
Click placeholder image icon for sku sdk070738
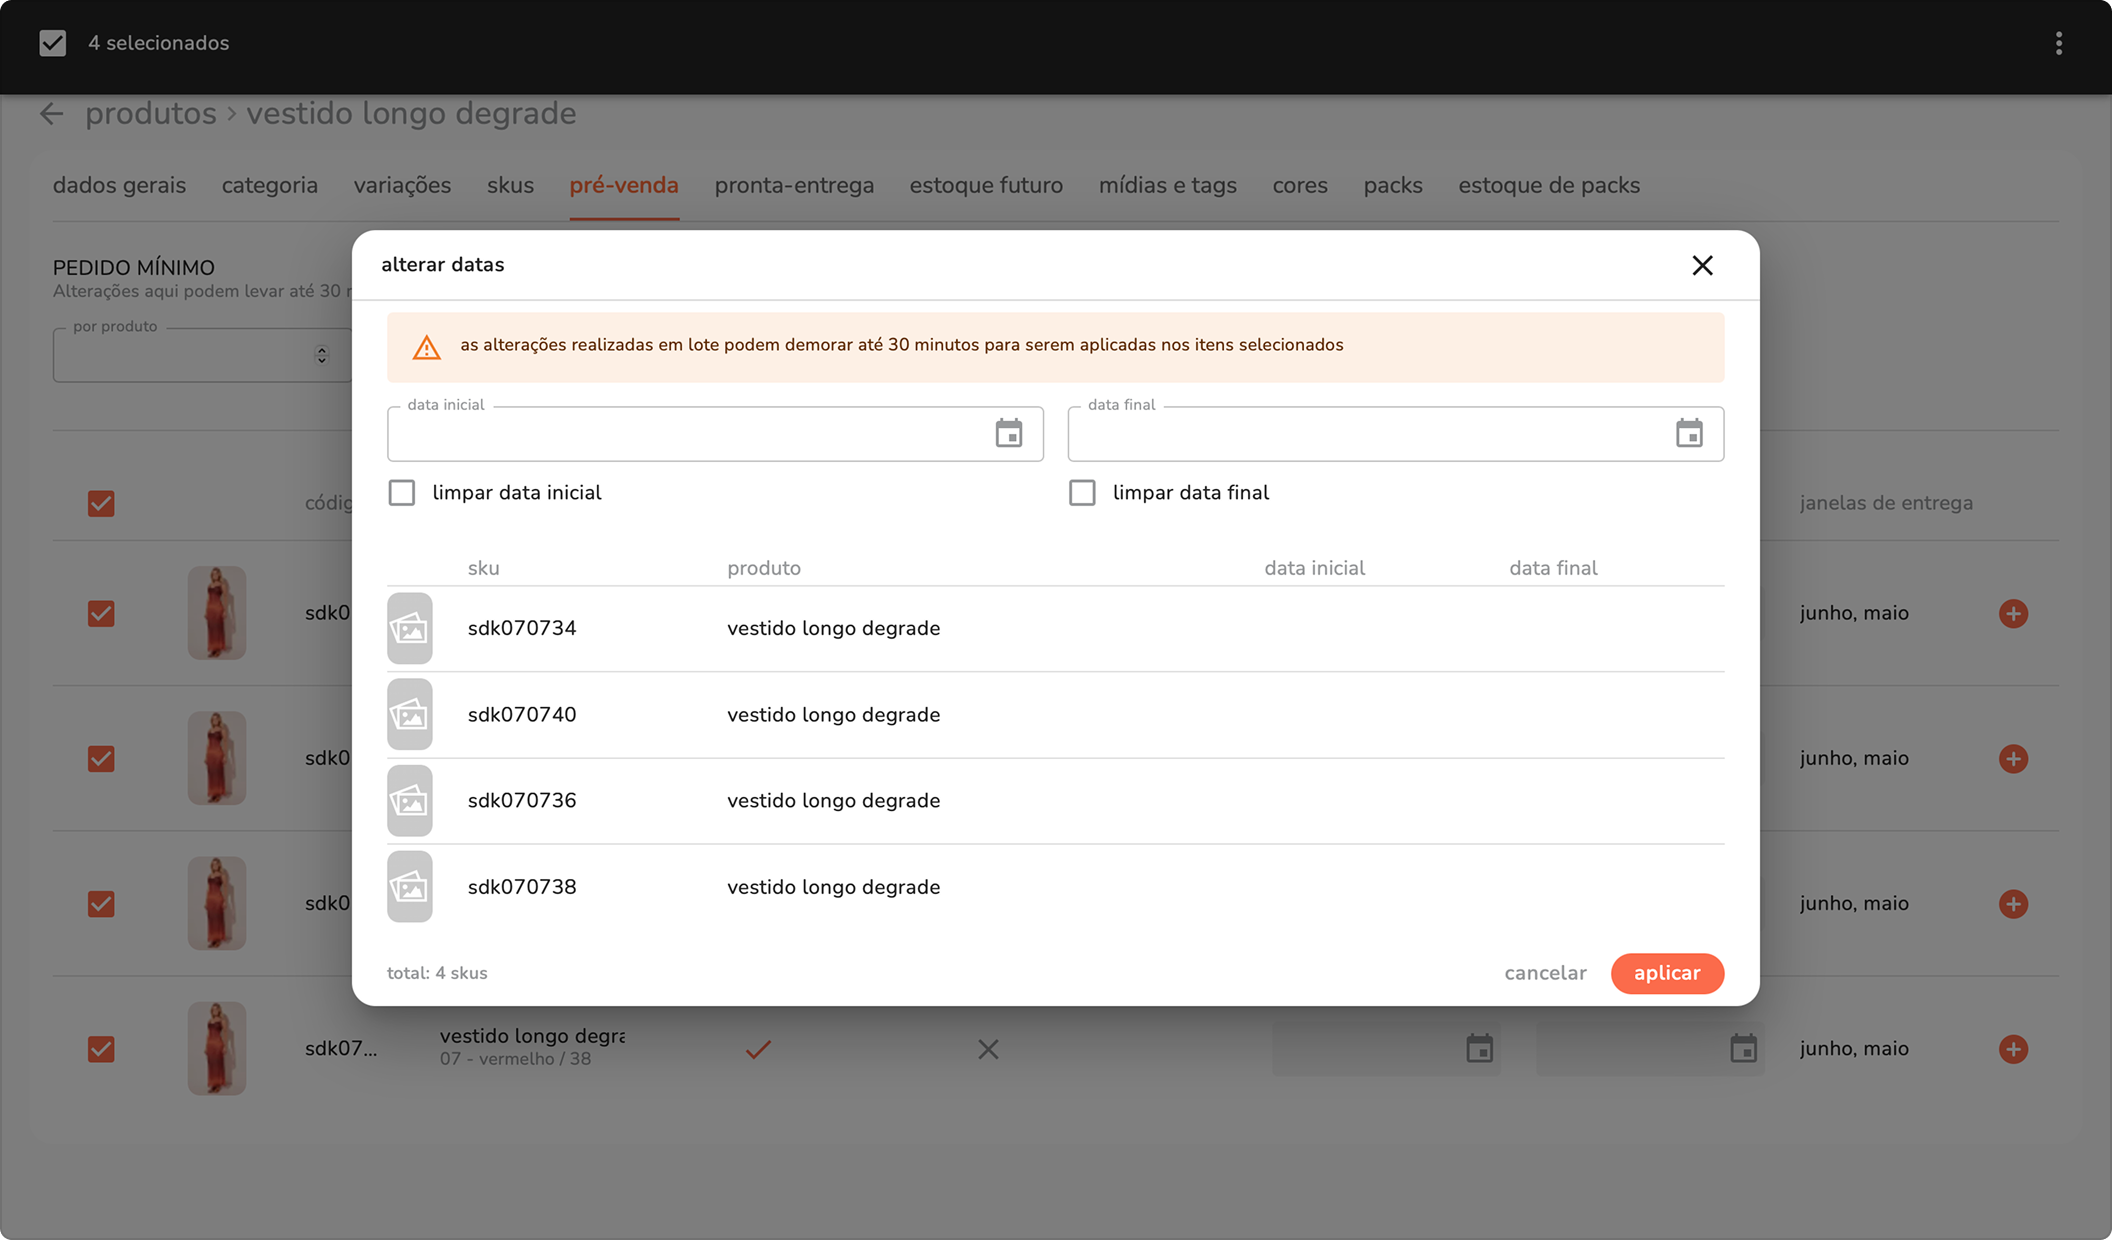[410, 887]
